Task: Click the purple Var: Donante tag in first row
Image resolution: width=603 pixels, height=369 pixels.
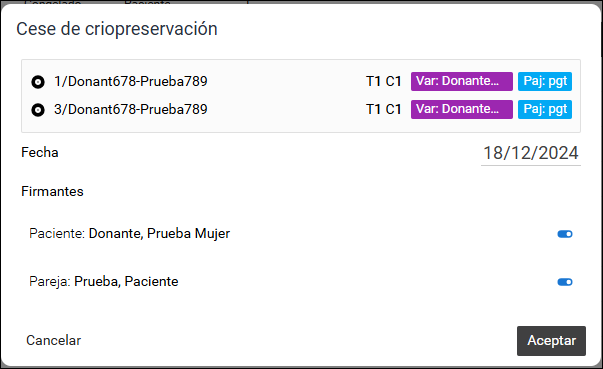Action: pyautogui.click(x=461, y=81)
